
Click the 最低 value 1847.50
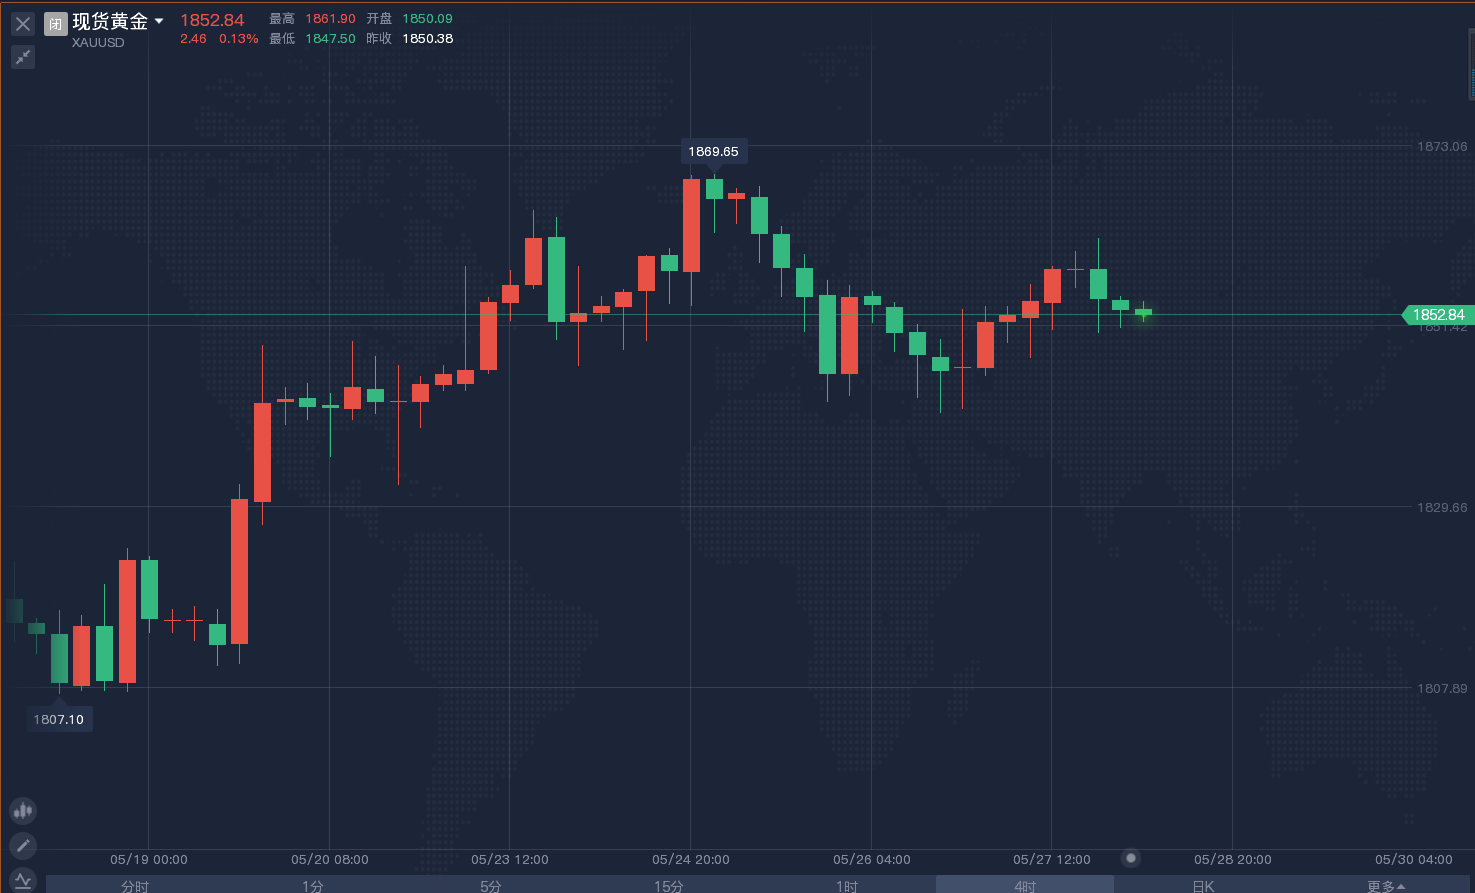330,39
